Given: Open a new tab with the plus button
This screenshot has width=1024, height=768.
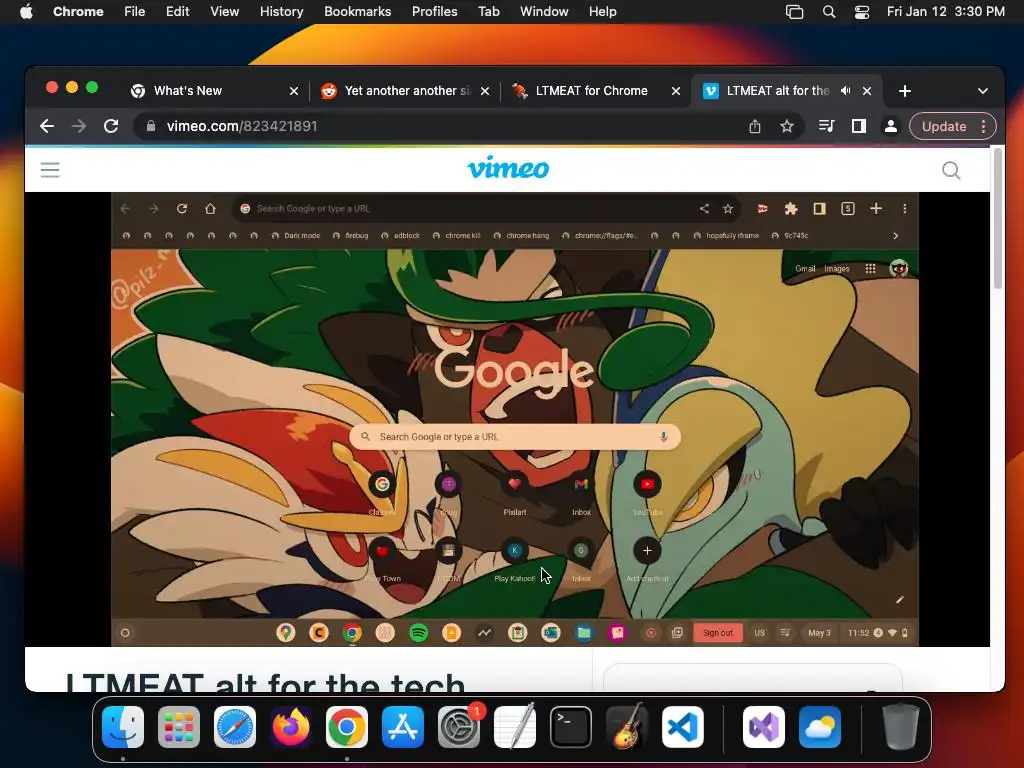Looking at the screenshot, I should point(904,91).
